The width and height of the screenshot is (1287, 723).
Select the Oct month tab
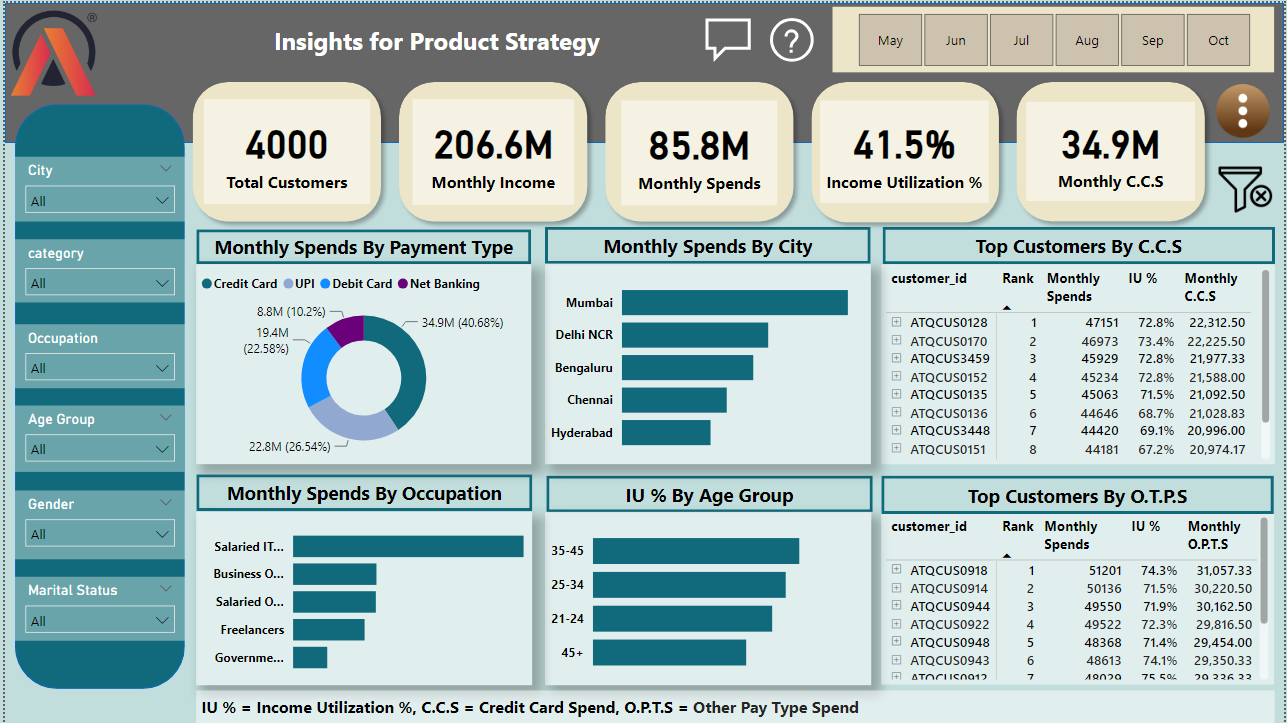point(1218,41)
